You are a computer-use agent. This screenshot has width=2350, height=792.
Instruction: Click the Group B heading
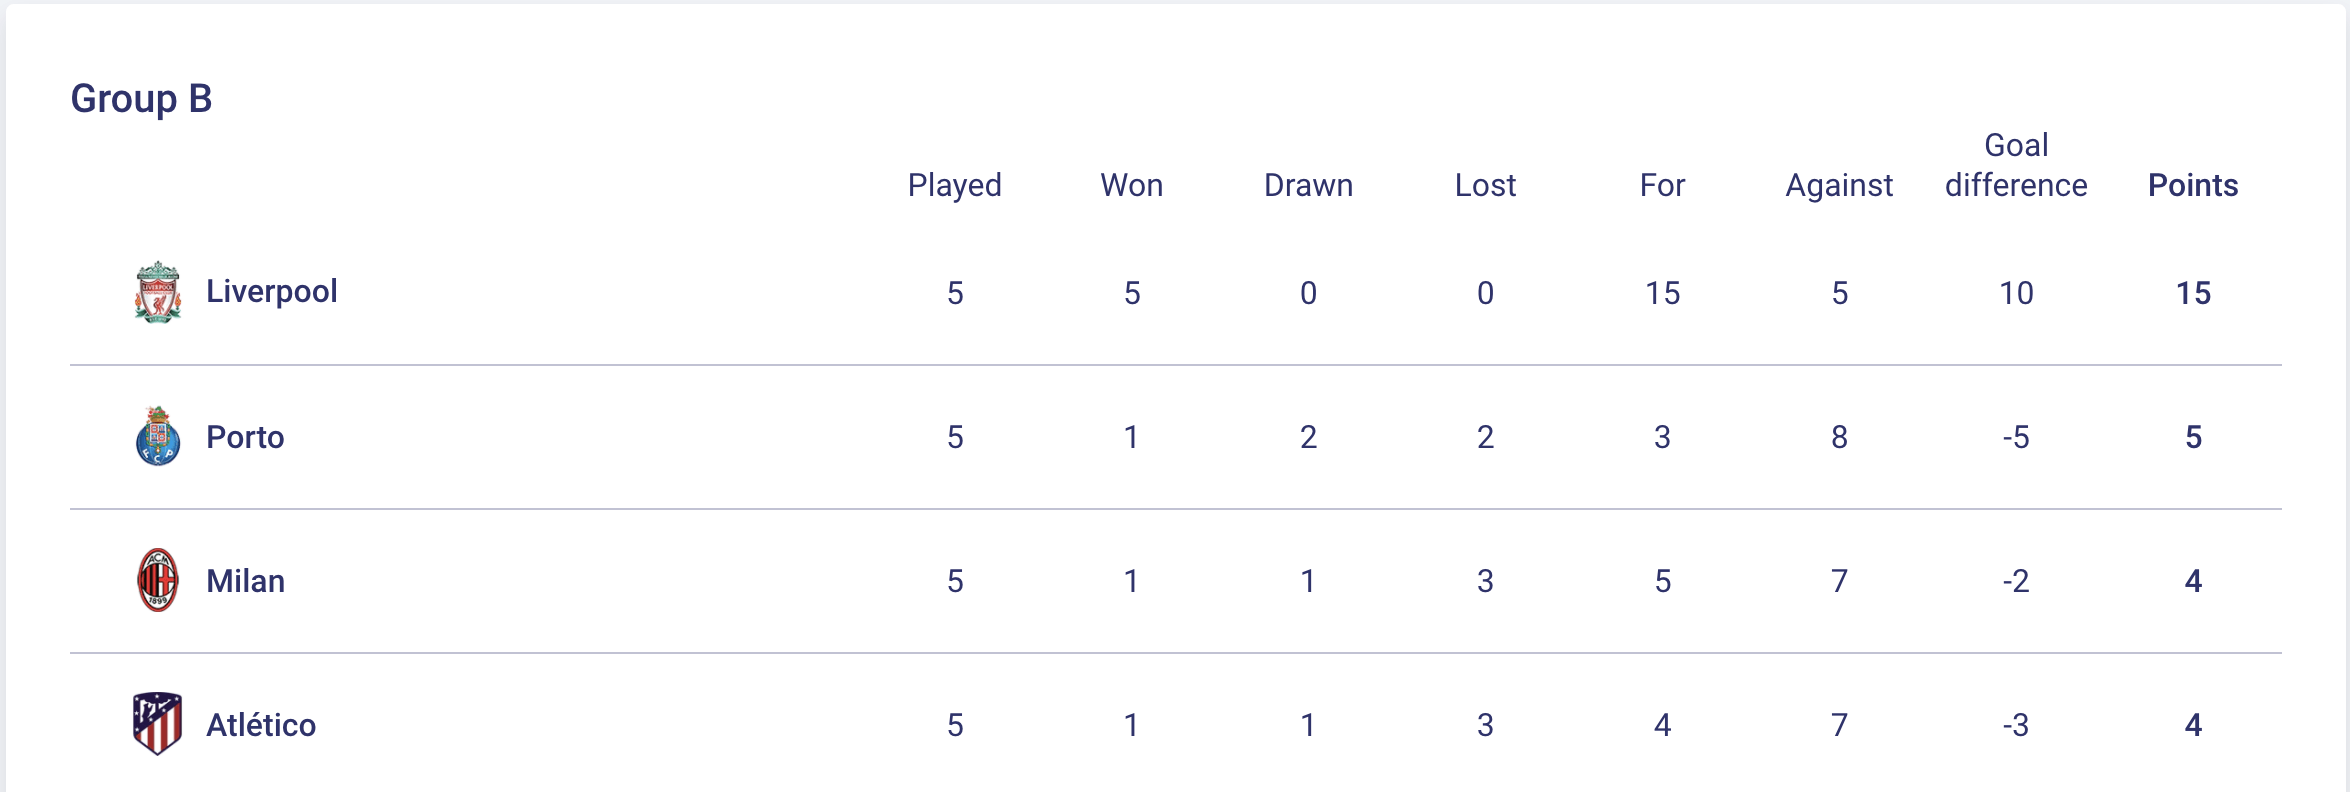tap(141, 99)
